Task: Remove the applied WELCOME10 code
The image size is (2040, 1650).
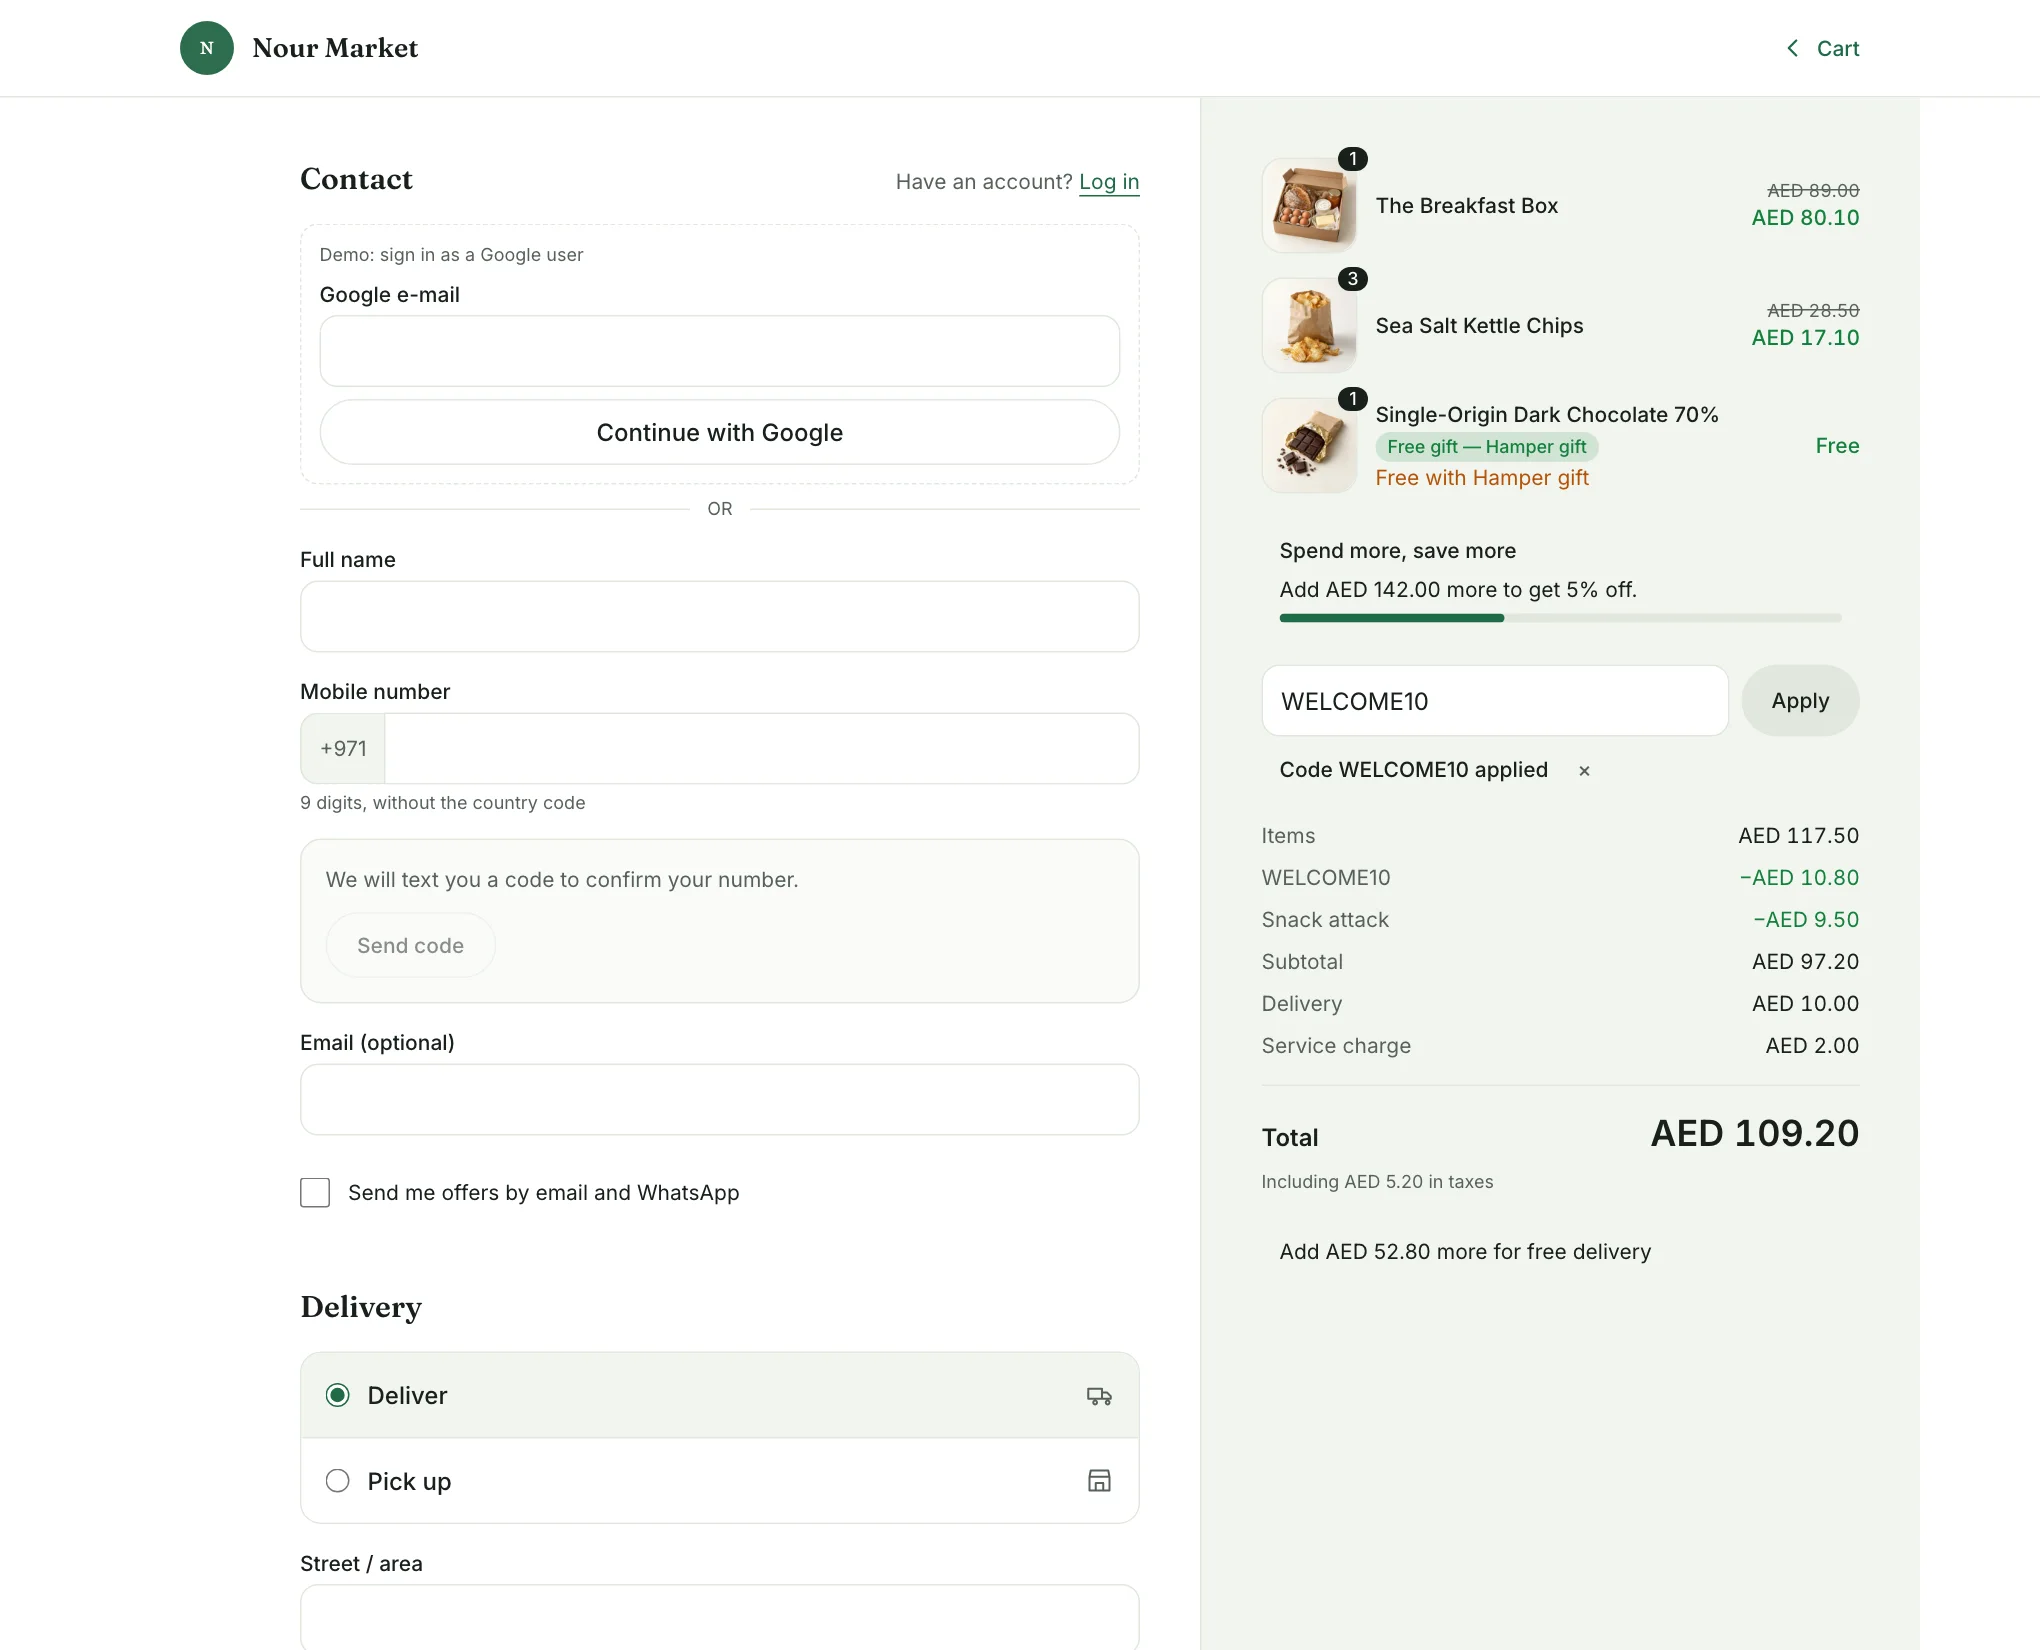Action: click(x=1584, y=770)
